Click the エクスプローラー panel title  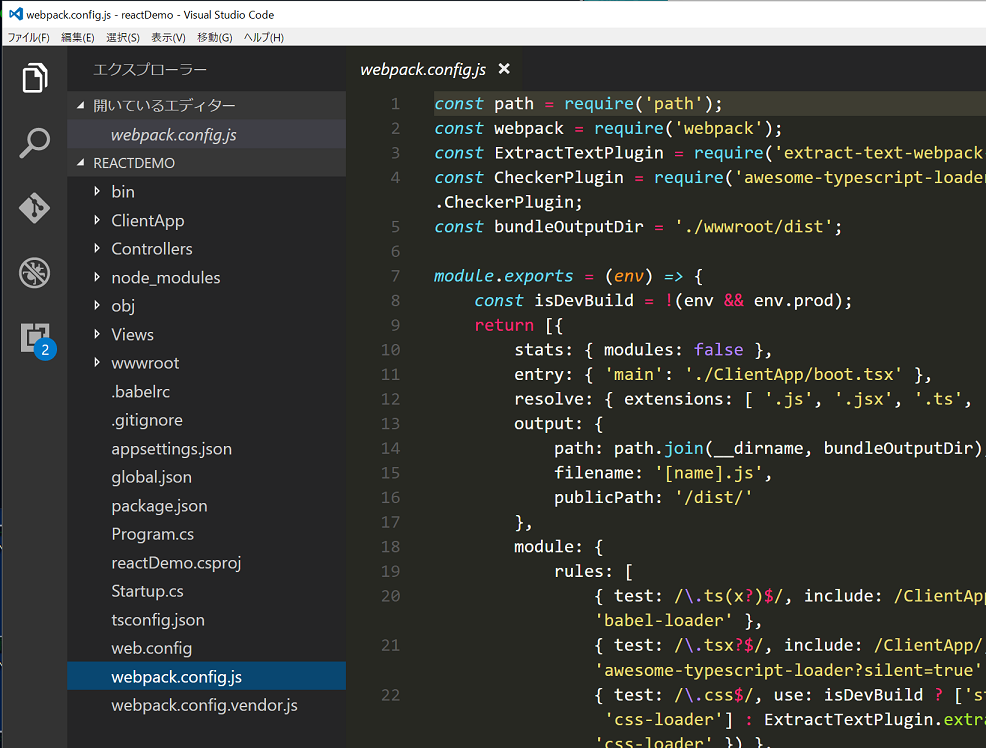[150, 69]
